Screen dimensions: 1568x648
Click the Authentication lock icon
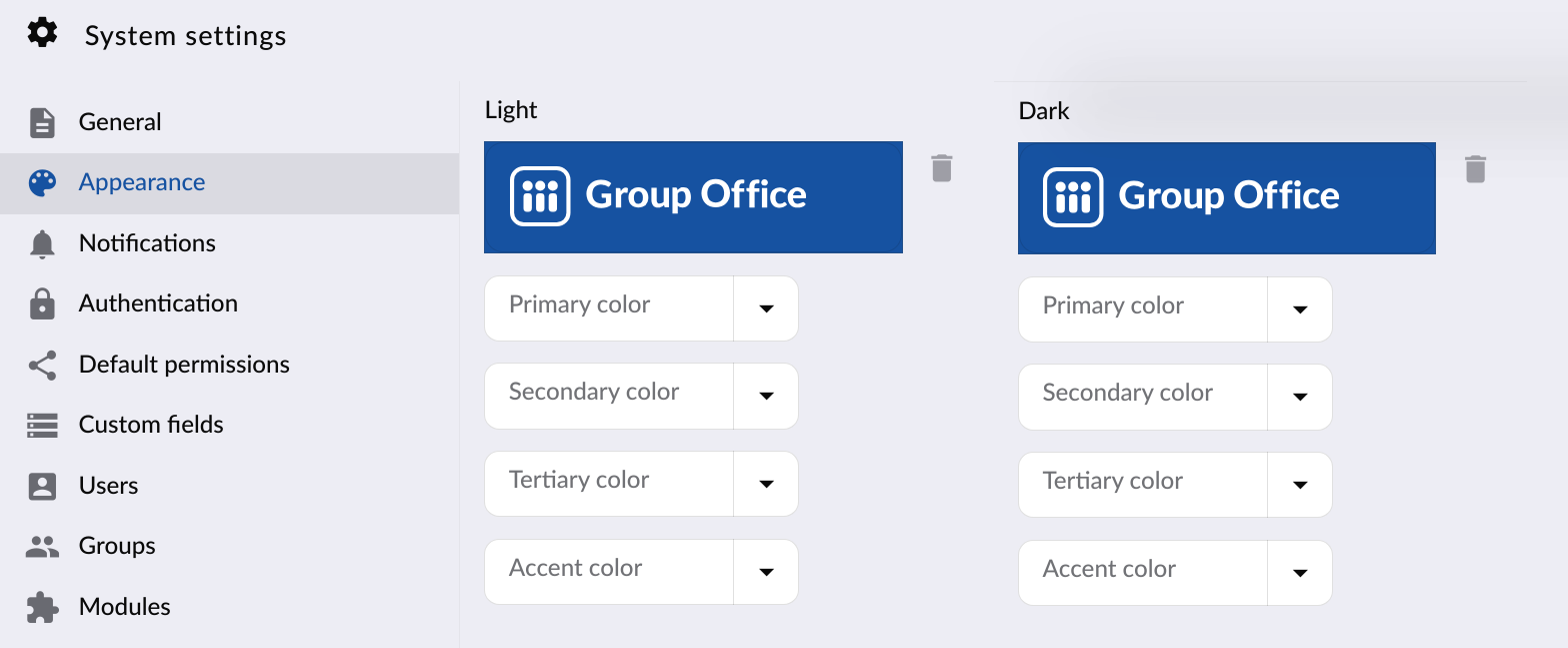tap(42, 304)
